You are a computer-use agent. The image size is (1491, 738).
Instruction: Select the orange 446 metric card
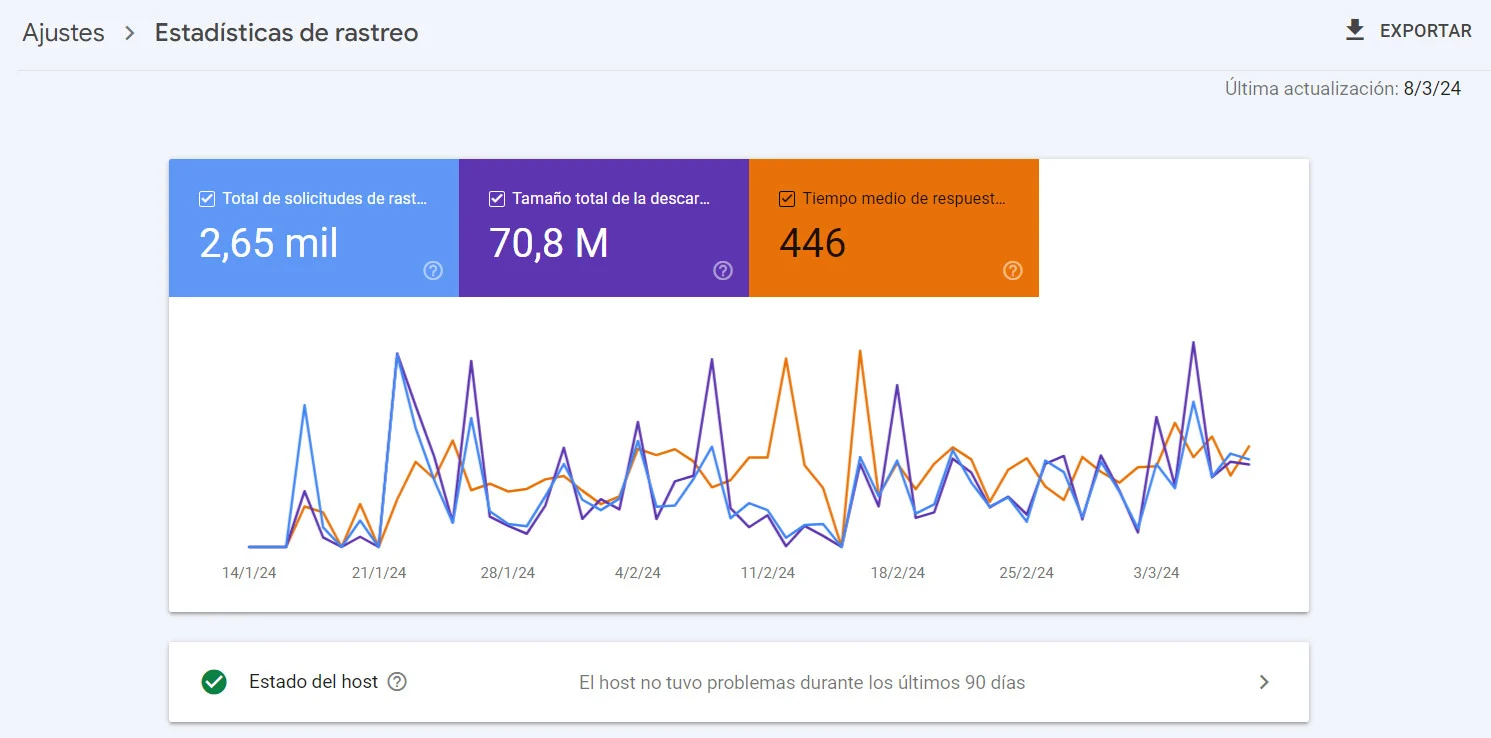click(894, 228)
